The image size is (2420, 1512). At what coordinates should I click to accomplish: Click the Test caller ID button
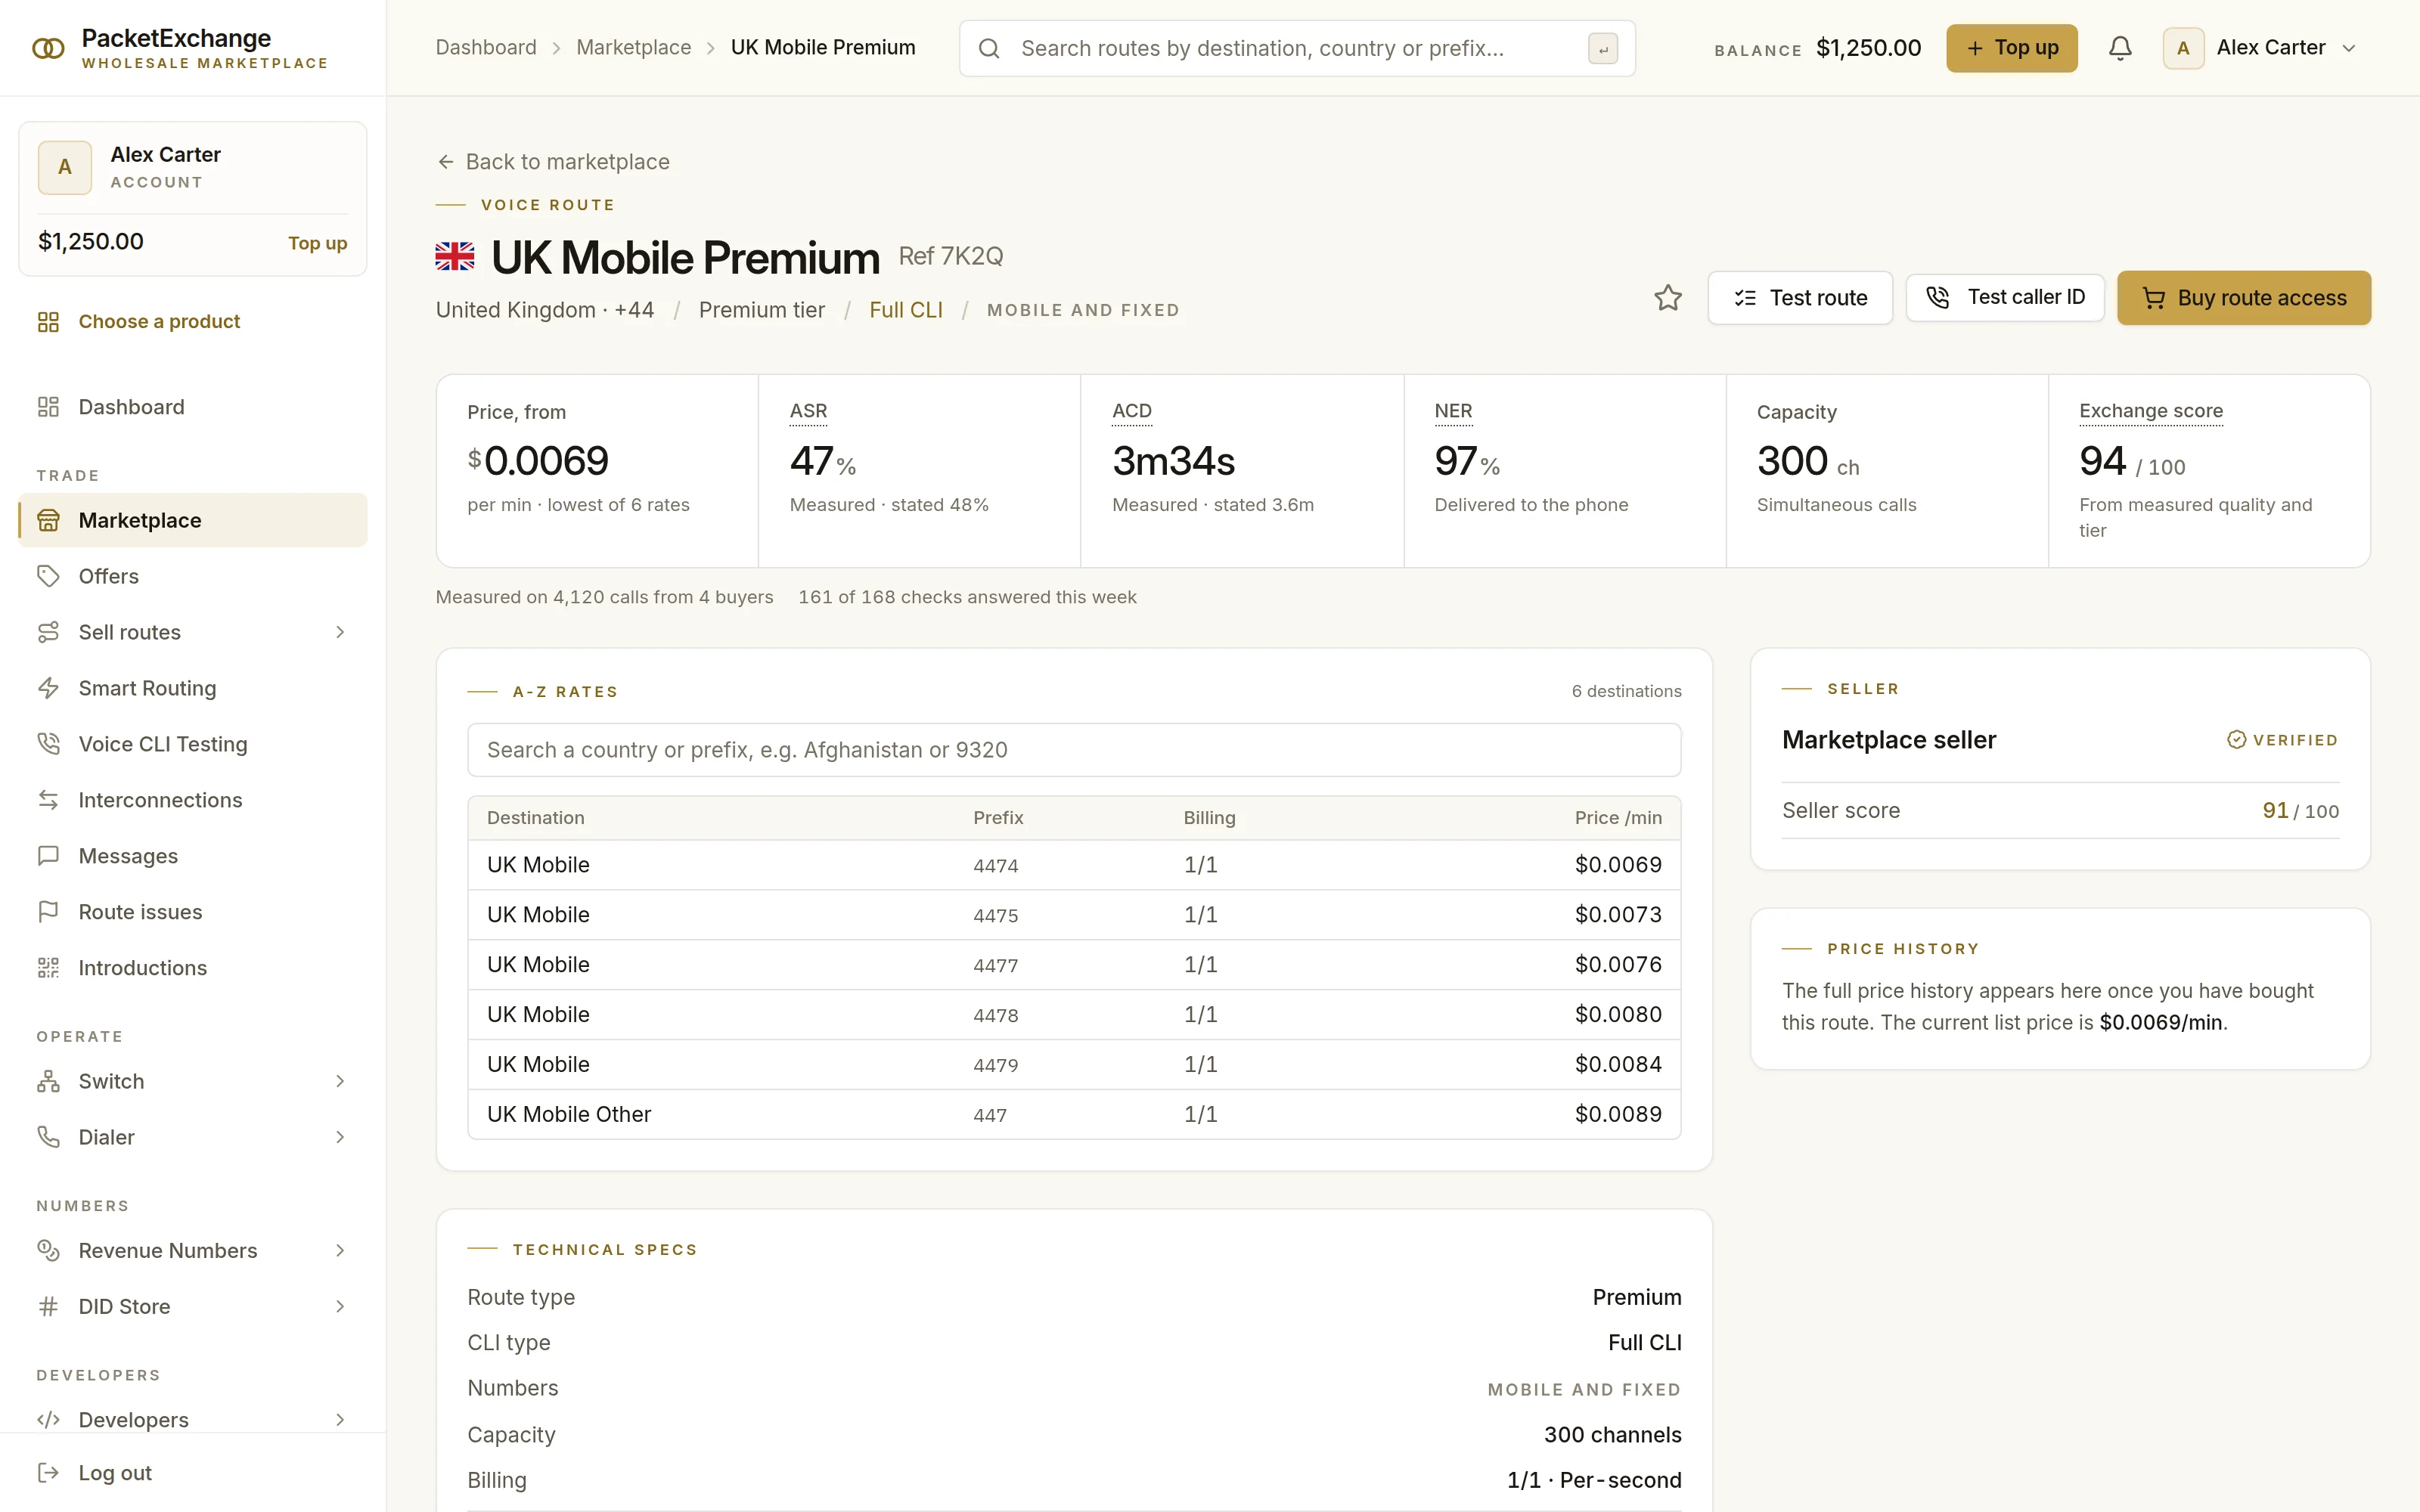[x=2005, y=297]
